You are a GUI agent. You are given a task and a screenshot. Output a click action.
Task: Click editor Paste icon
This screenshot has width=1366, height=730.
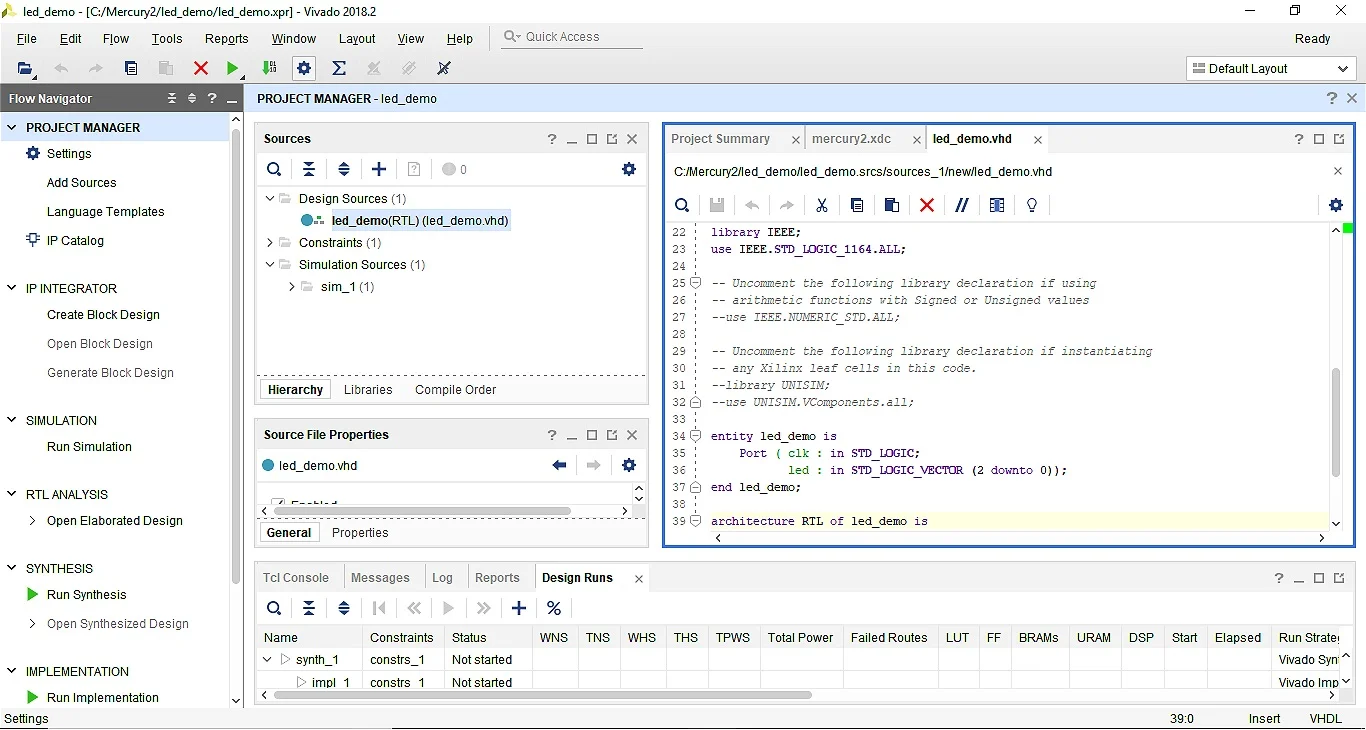892,205
